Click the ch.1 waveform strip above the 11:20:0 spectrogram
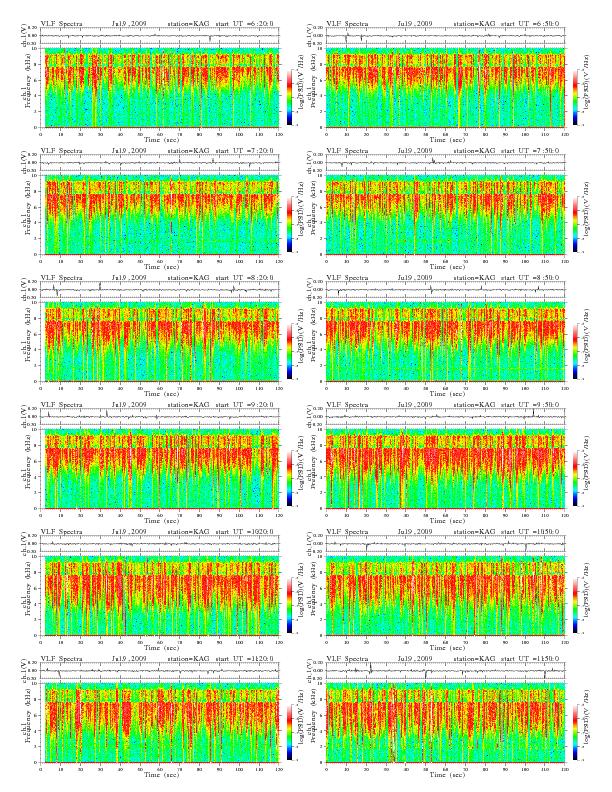The width and height of the screenshot is (612, 792). click(x=160, y=671)
